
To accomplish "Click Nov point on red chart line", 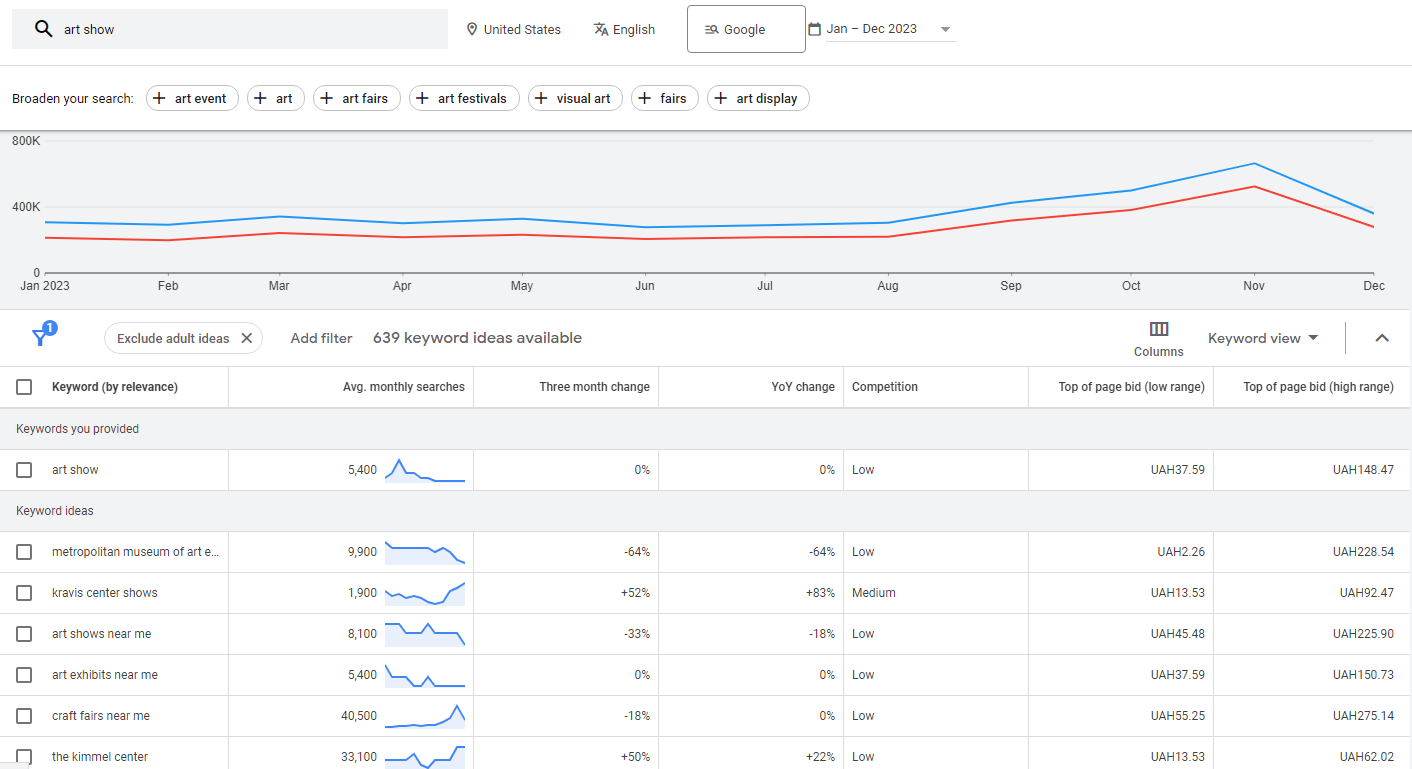I will pyautogui.click(x=1254, y=186).
